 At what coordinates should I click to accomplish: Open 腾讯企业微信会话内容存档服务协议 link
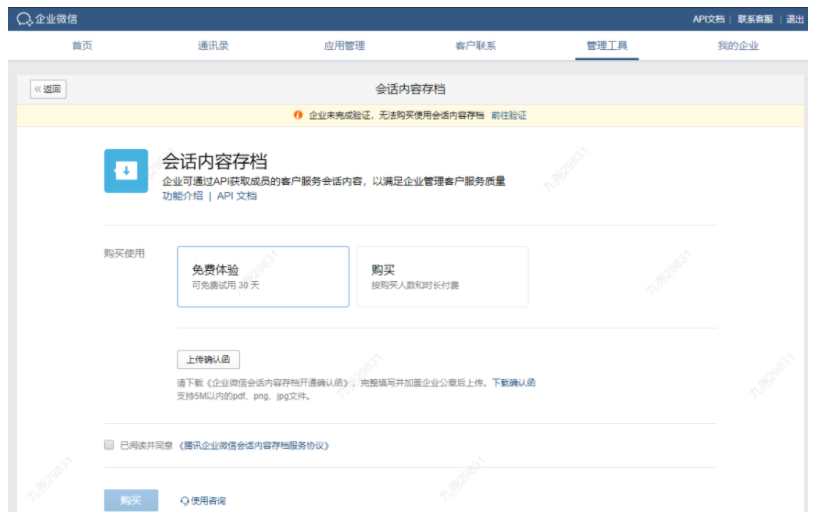(254, 446)
